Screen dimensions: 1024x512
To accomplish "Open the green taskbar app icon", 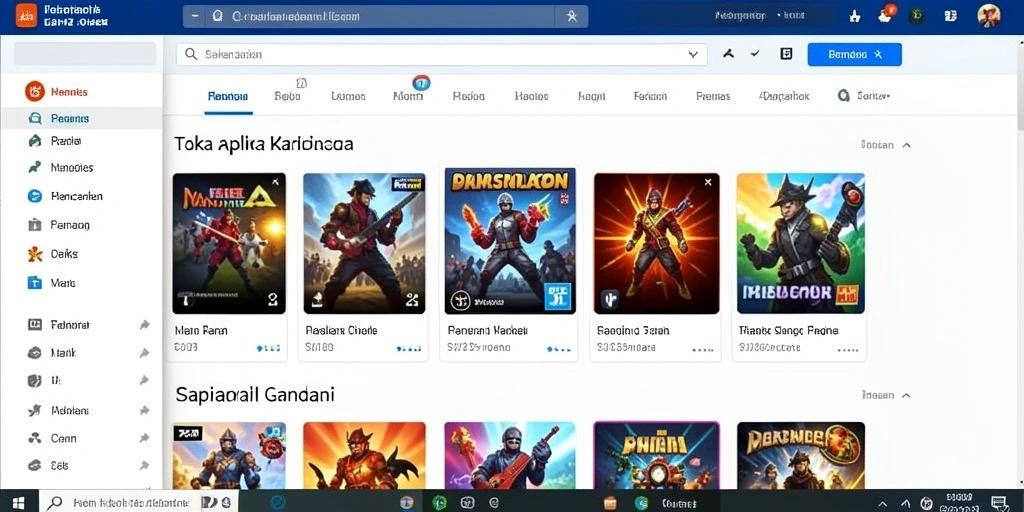I will 439,502.
